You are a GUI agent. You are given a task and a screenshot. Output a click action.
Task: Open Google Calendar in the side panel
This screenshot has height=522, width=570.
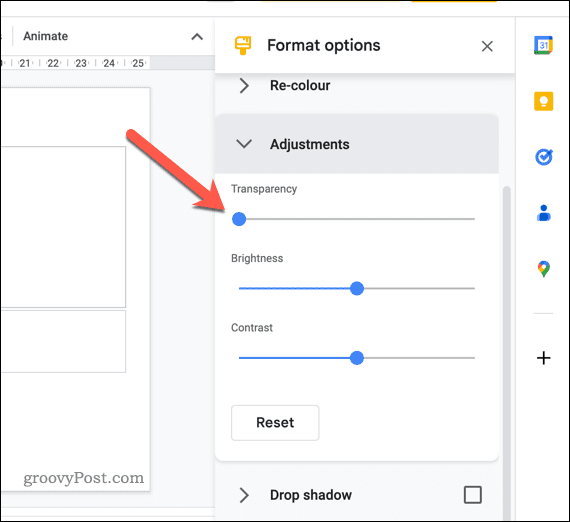[543, 45]
